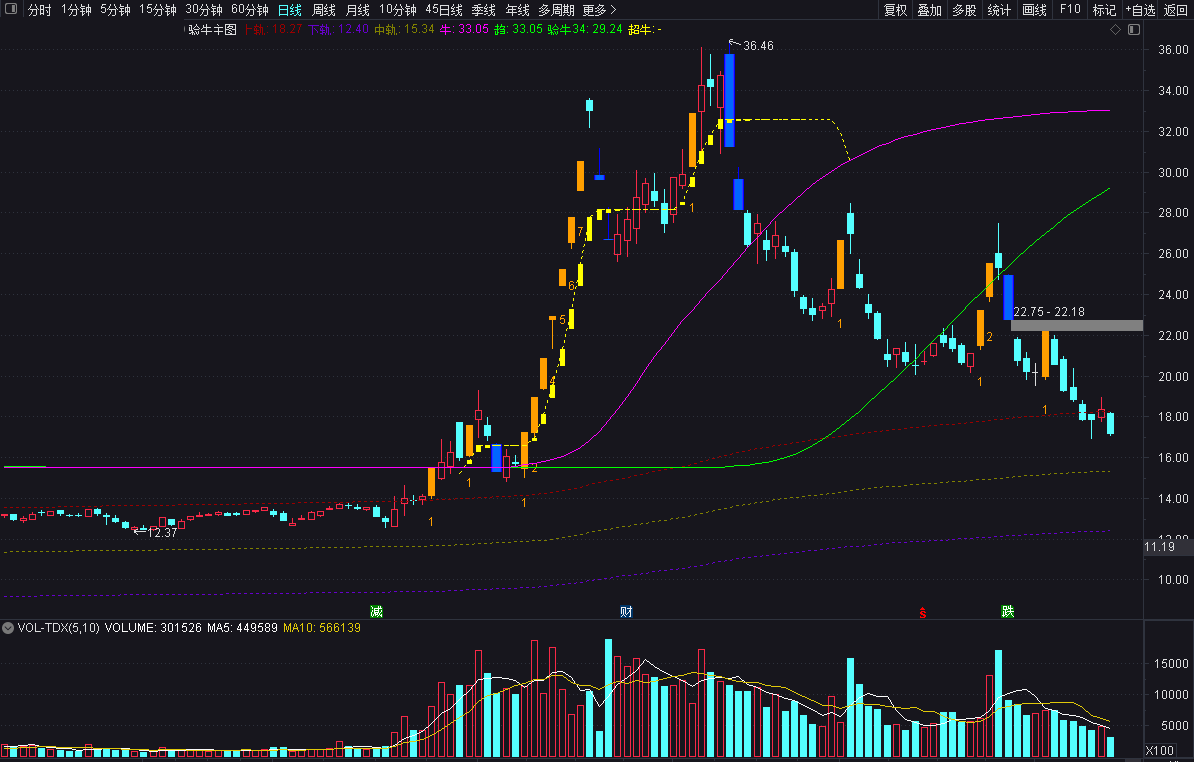
Task: Toggle the right side panel icon
Action: click(1134, 30)
